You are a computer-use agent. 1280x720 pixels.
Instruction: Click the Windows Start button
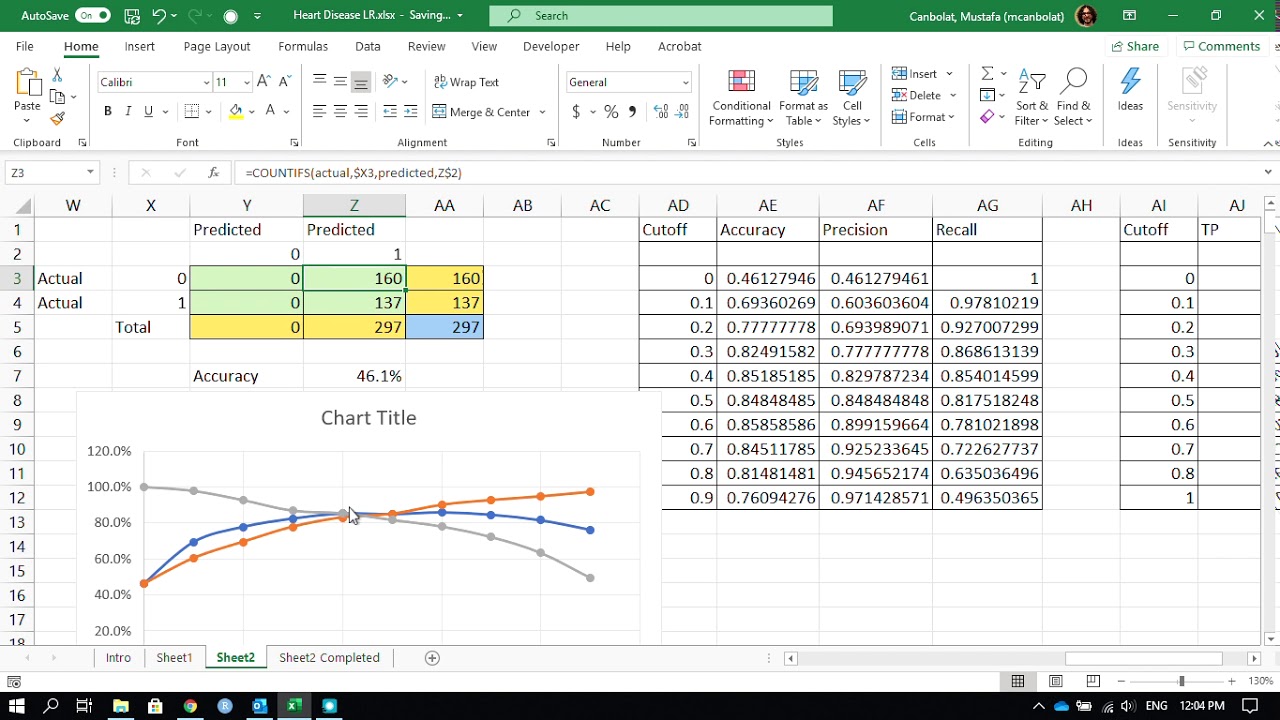tap(17, 706)
